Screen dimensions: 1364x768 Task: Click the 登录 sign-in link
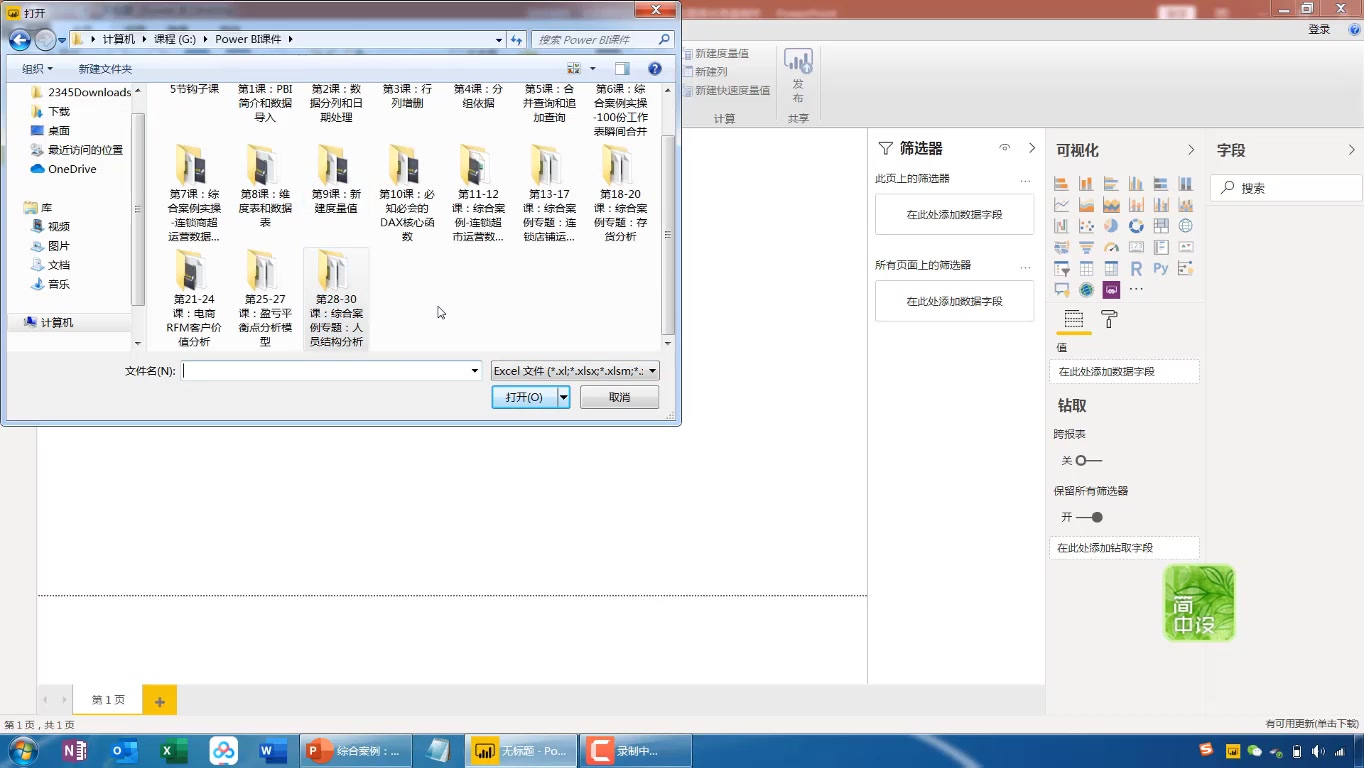1319,30
